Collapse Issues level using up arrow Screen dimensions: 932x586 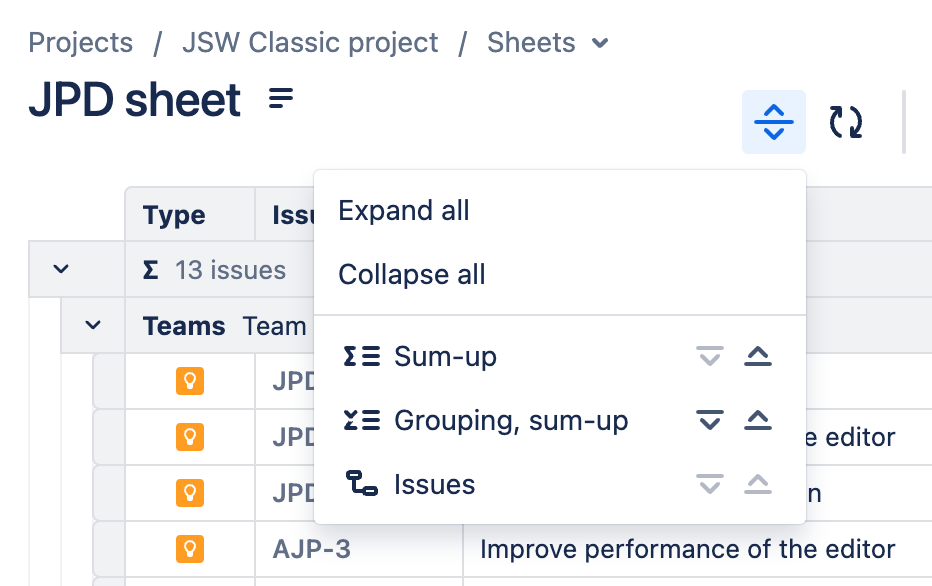758,485
